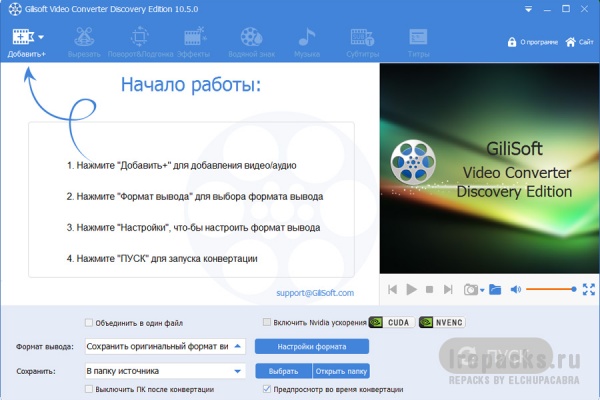The image size is (600, 400).
Task: Click instruction 1 about Добавить+ text
Action: click(181, 165)
